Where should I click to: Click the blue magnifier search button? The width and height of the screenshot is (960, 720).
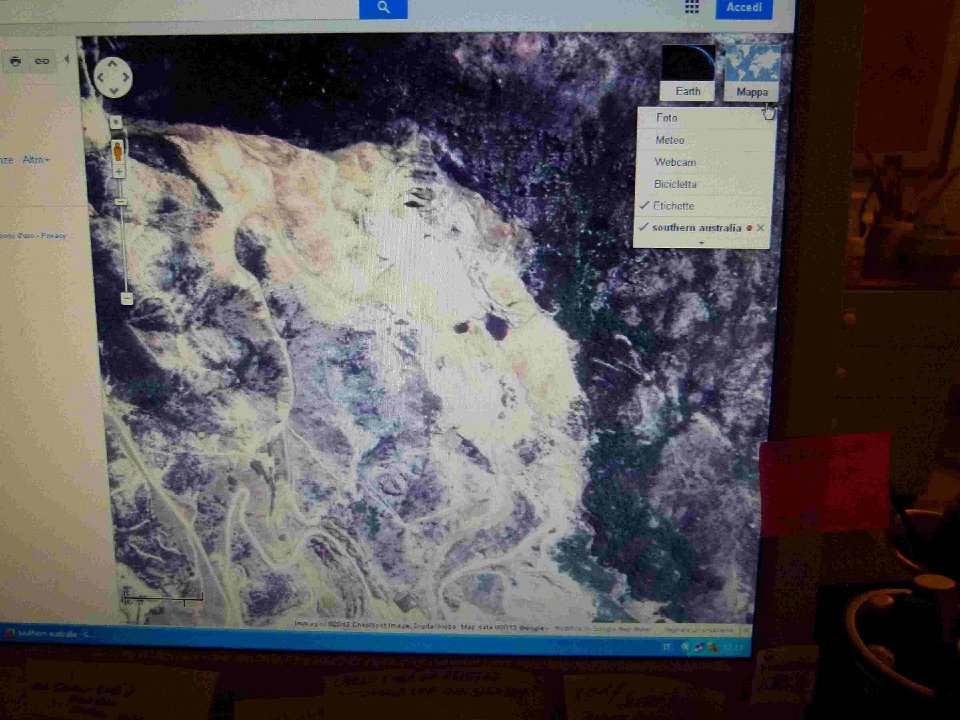[x=383, y=8]
